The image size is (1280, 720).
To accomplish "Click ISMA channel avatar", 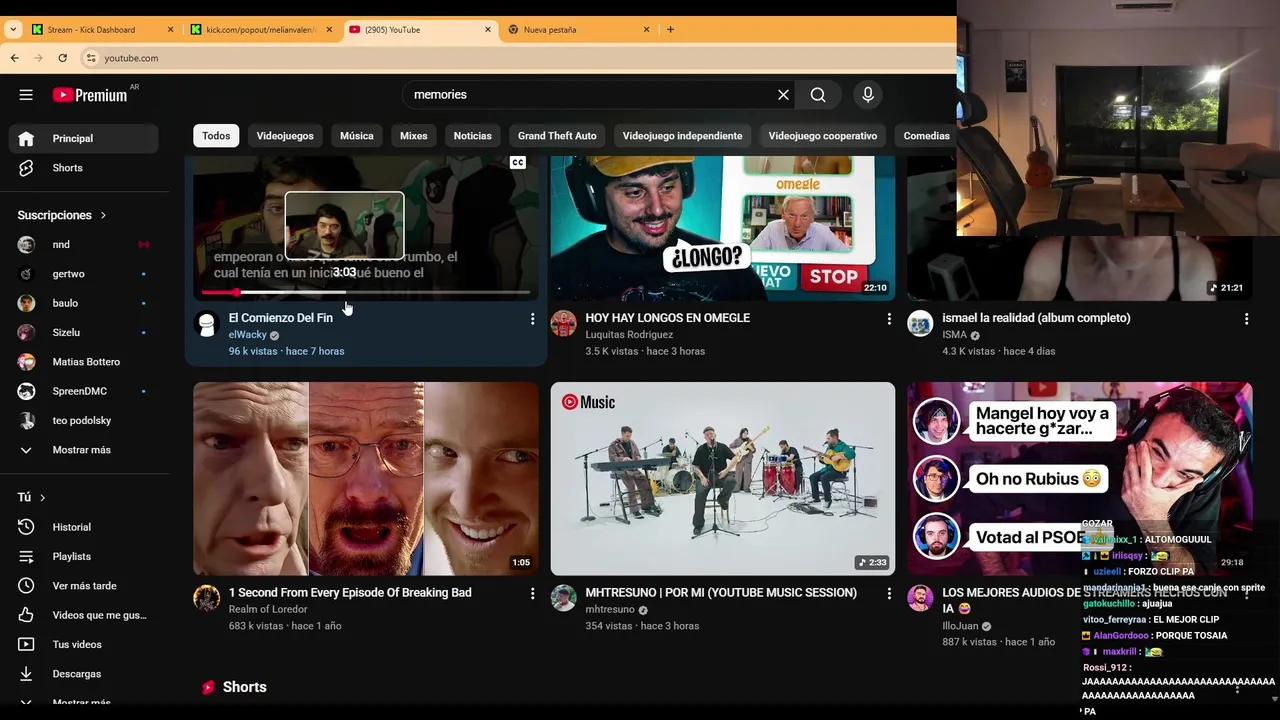I will tap(920, 324).
